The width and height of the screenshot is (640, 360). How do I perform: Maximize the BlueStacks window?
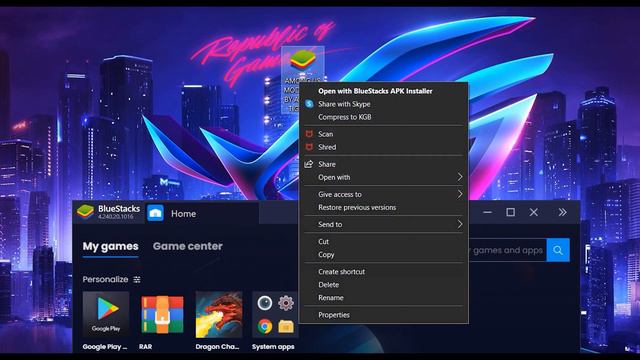pos(510,212)
